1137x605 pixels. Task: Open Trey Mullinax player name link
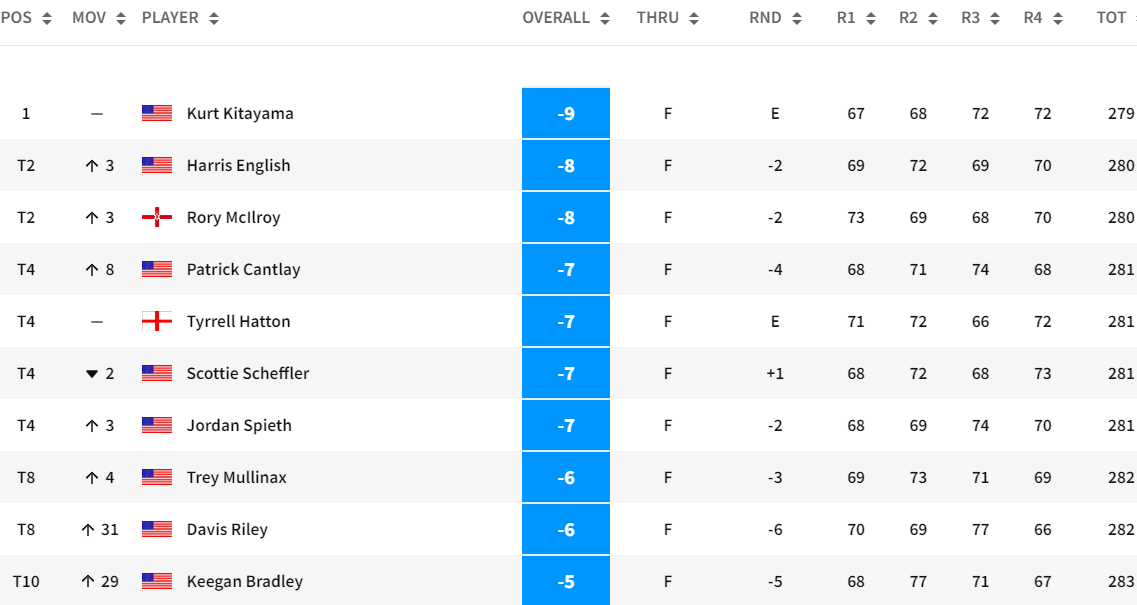tap(236, 477)
